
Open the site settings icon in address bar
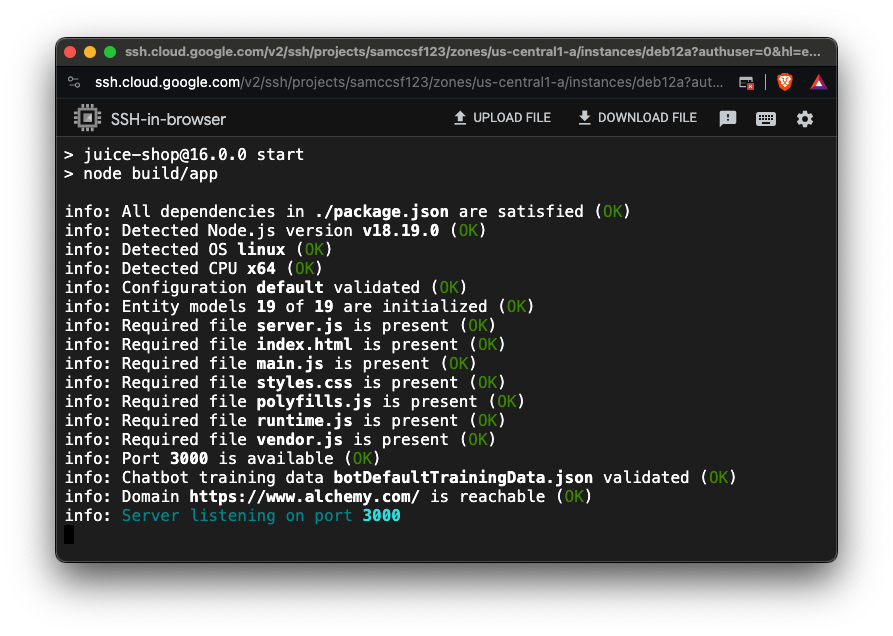pyautogui.click(x=74, y=82)
